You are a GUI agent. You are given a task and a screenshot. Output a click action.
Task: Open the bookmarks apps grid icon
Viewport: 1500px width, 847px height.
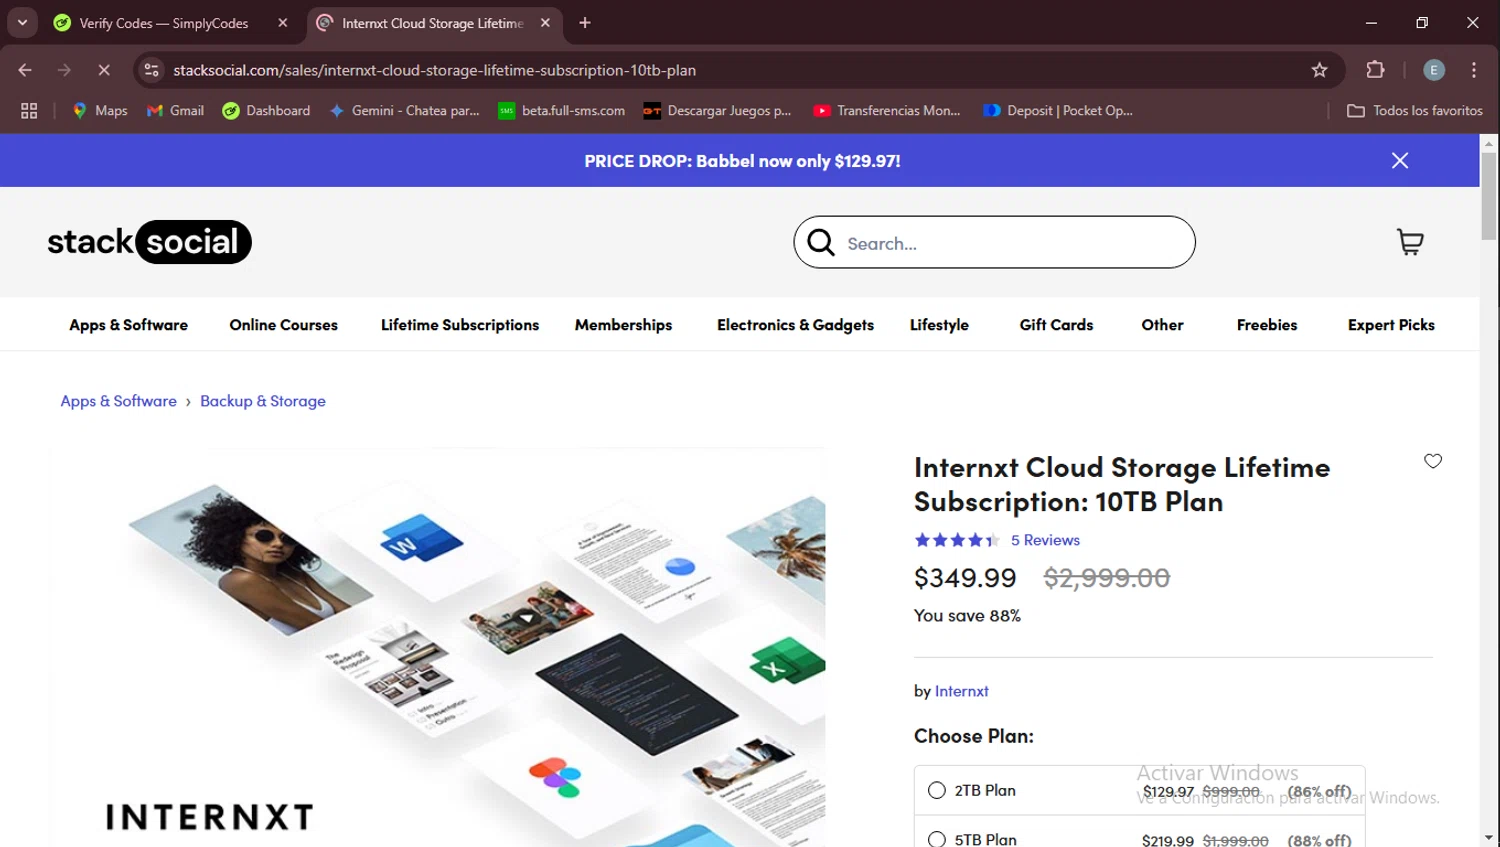tap(29, 111)
